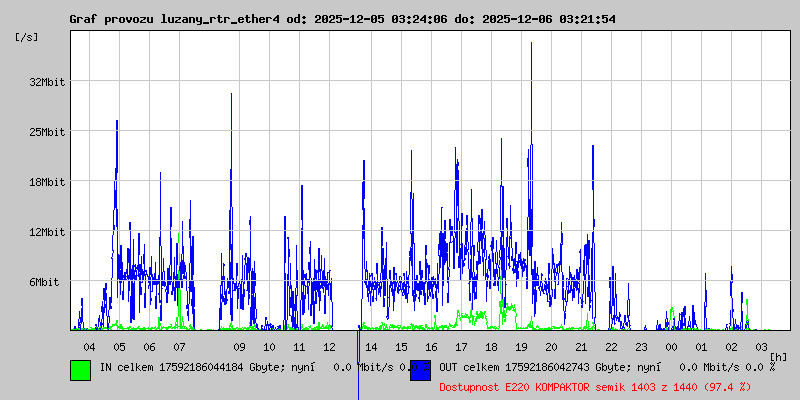Select hour 12 on the time axis
Screen dimensions: 800x400
(329, 346)
